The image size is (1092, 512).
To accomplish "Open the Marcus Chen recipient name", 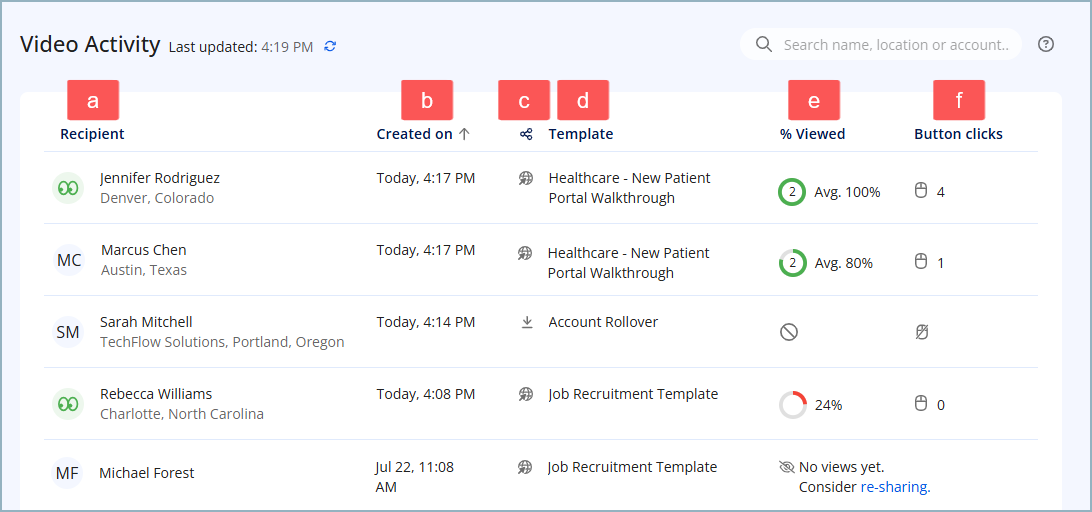I will click(143, 250).
